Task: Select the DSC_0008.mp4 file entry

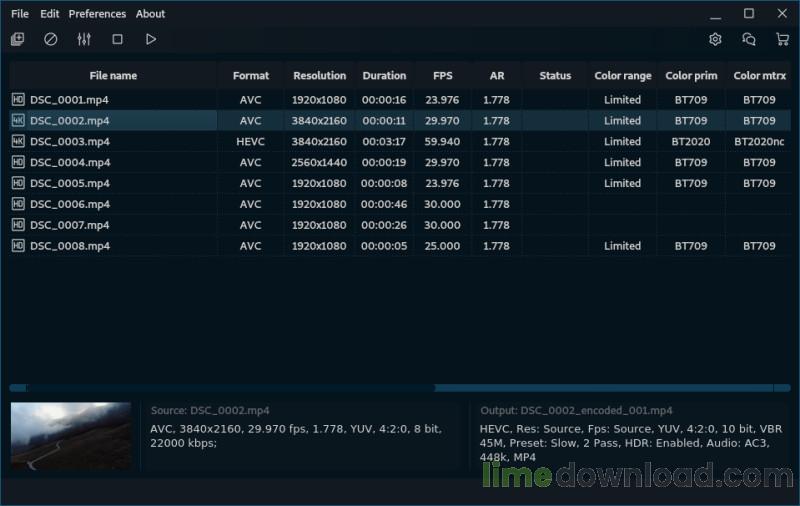Action: click(70, 246)
